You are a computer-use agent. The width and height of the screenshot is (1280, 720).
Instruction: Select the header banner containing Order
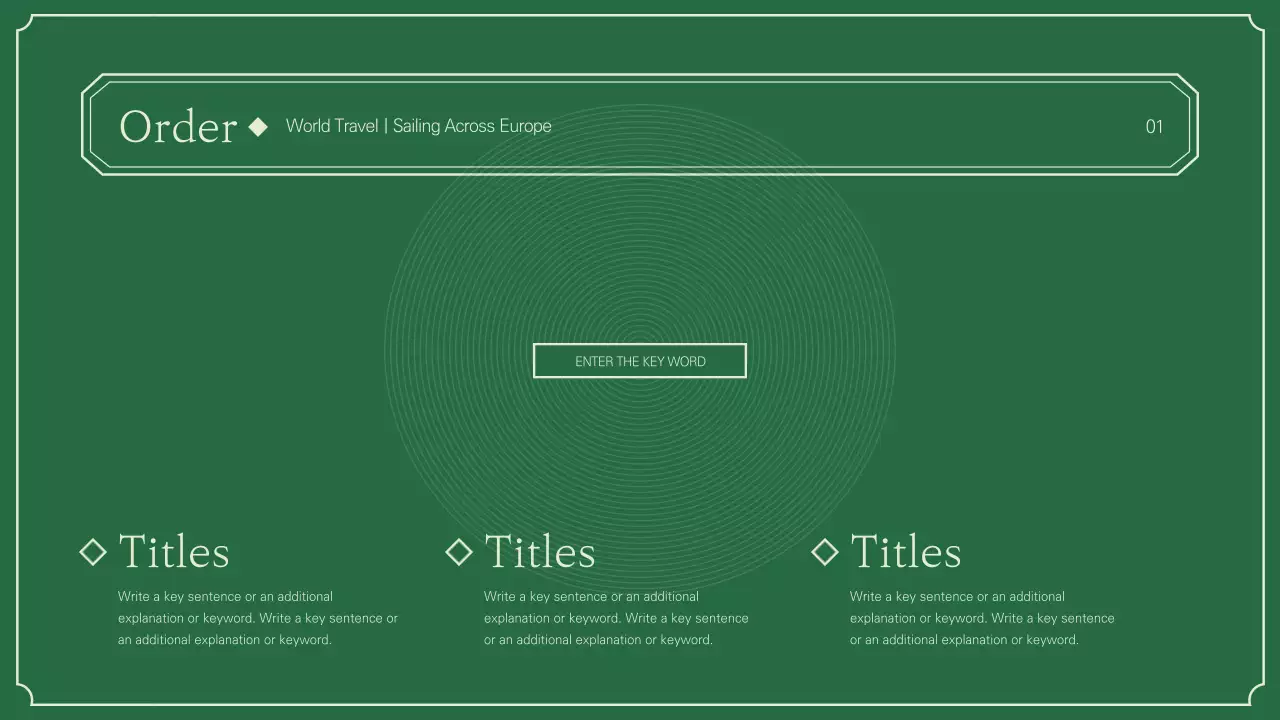(640, 123)
